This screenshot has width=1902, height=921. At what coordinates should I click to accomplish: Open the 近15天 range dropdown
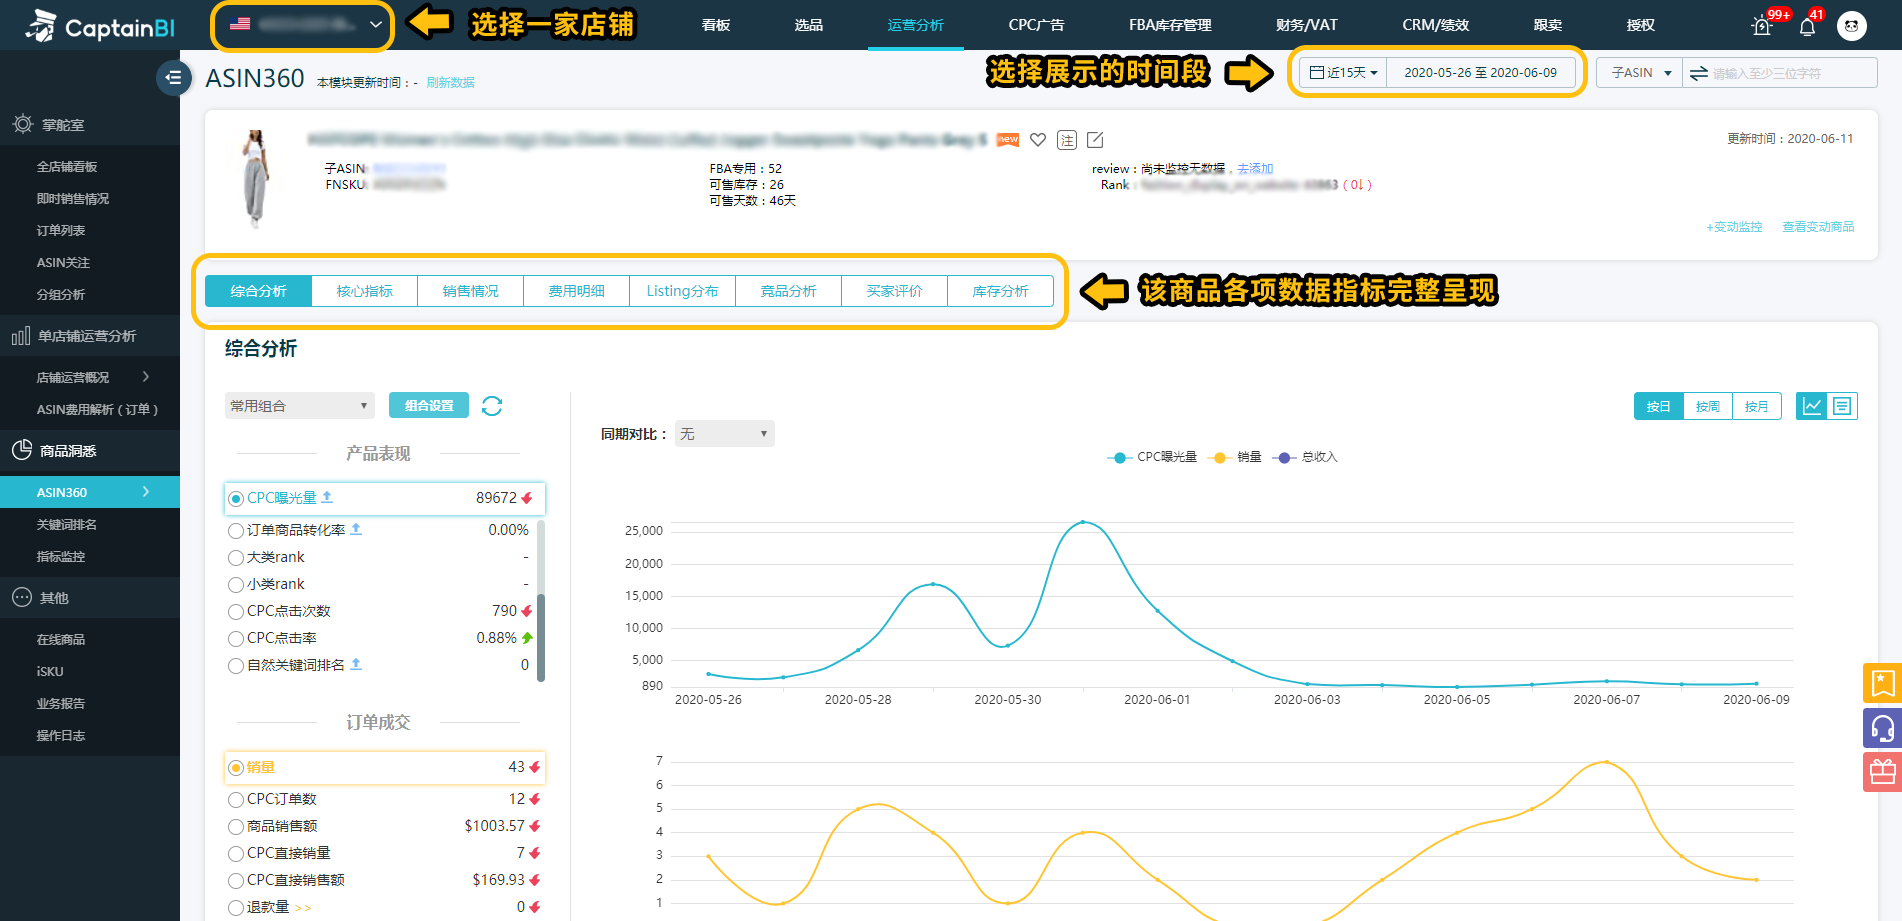pyautogui.click(x=1344, y=73)
